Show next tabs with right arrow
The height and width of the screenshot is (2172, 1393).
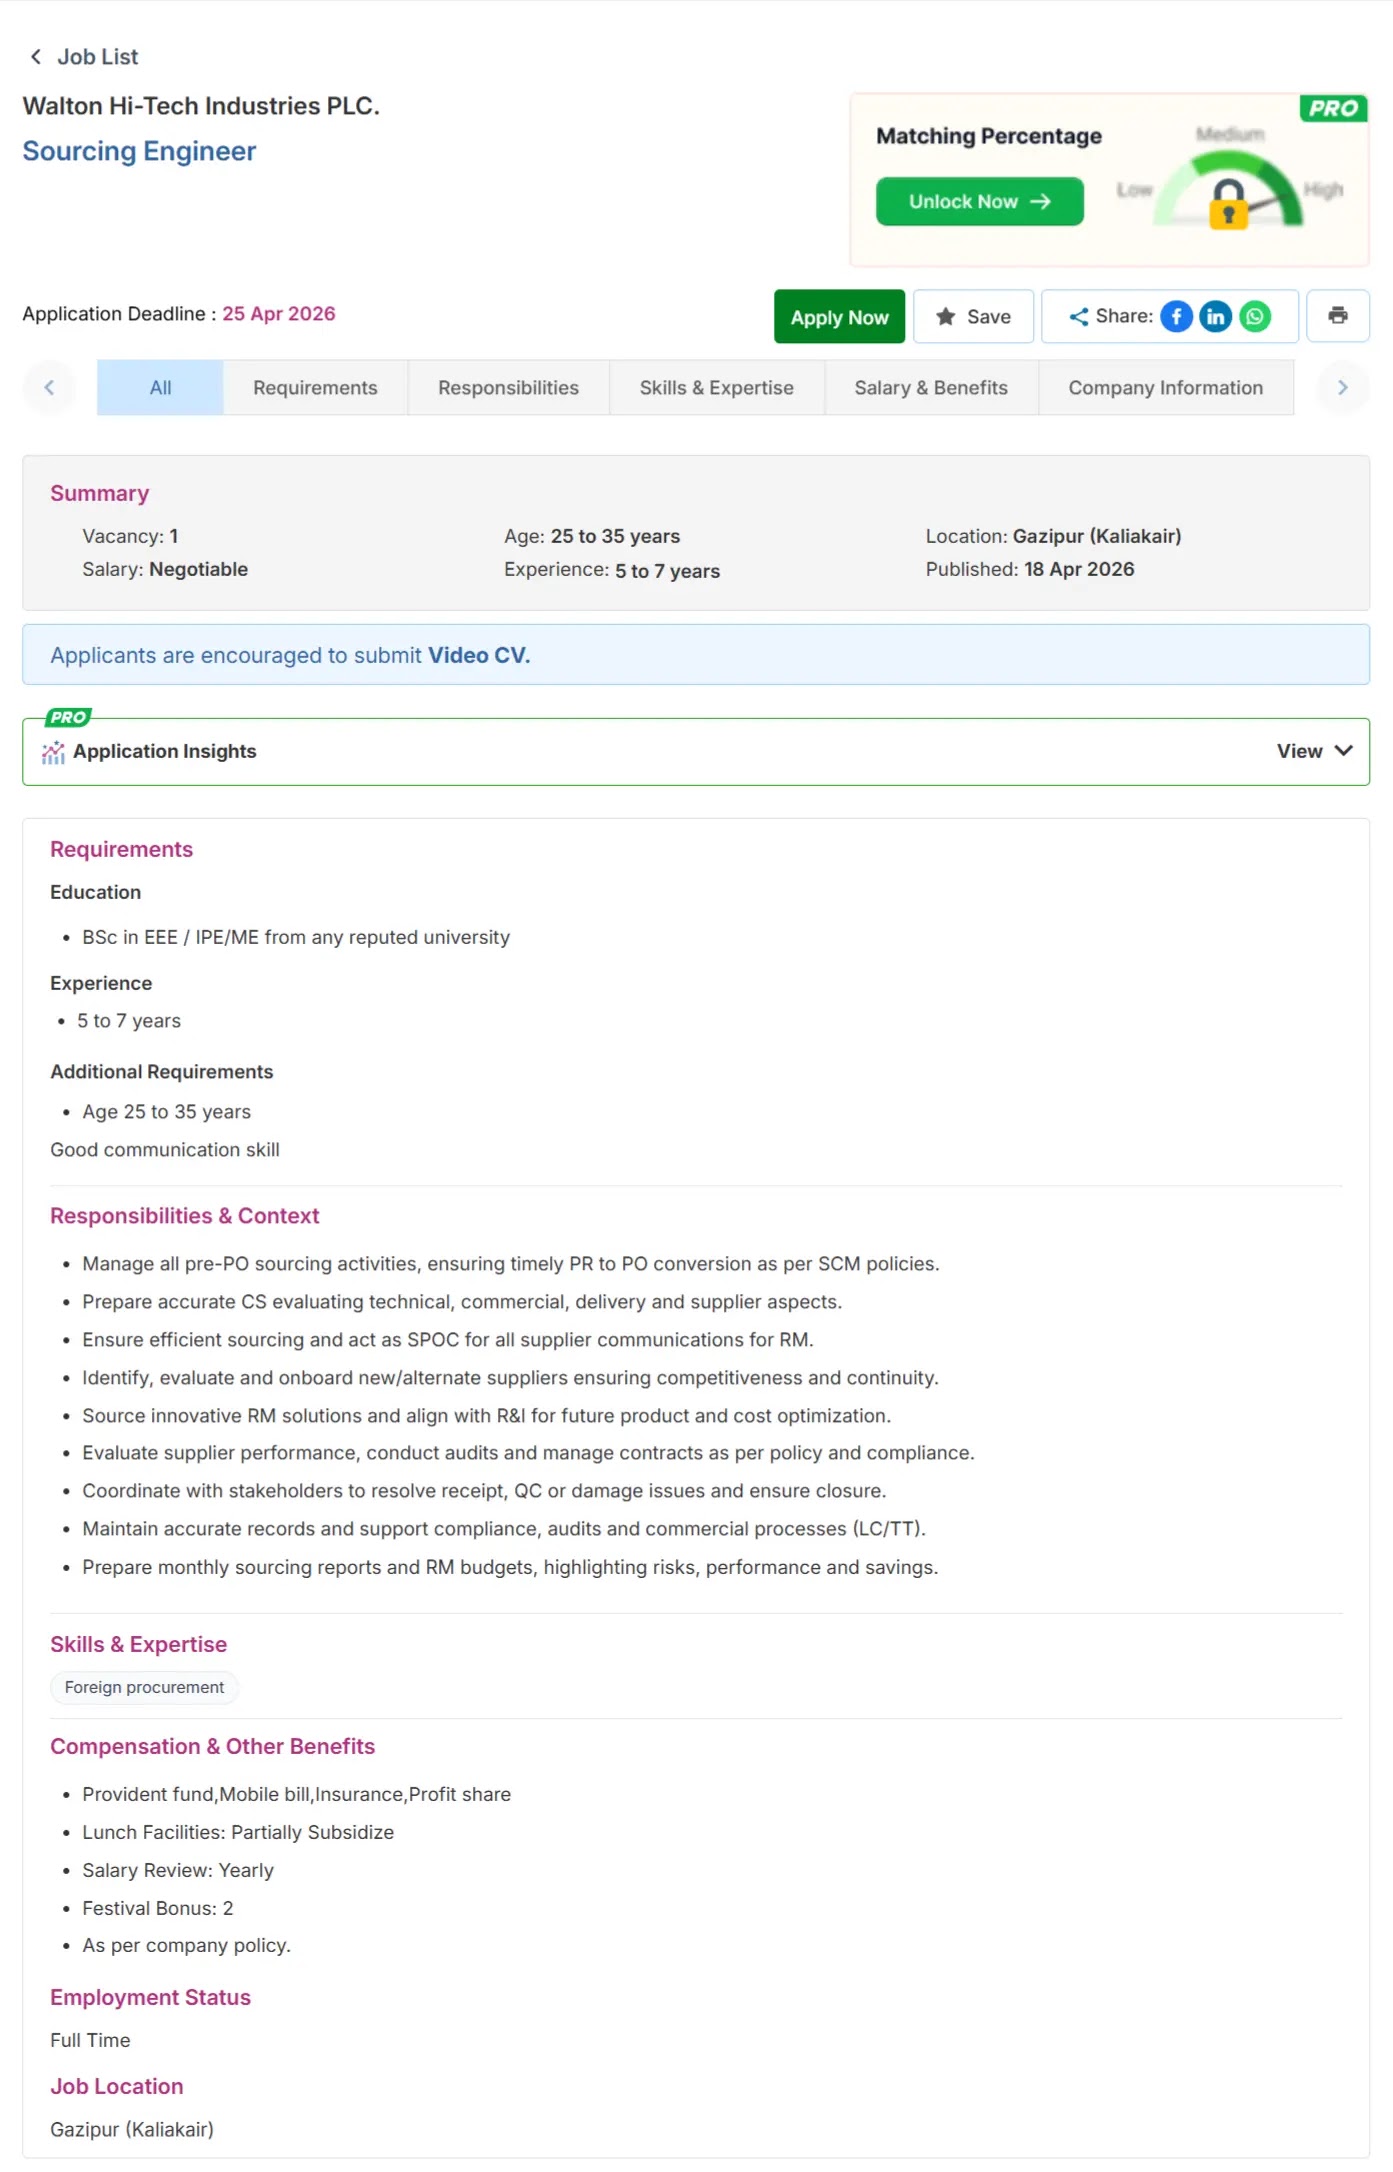point(1342,387)
